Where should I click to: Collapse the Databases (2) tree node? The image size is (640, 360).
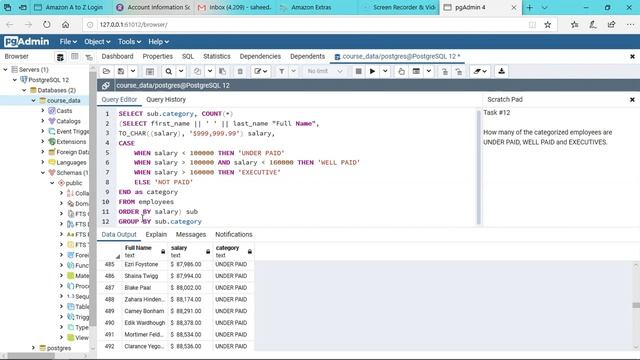[x=24, y=90]
